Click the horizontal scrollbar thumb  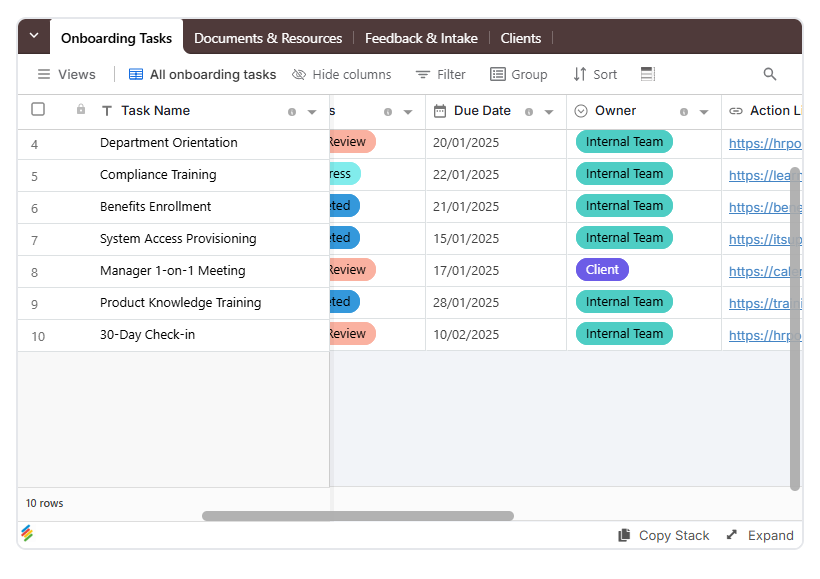pyautogui.click(x=358, y=516)
